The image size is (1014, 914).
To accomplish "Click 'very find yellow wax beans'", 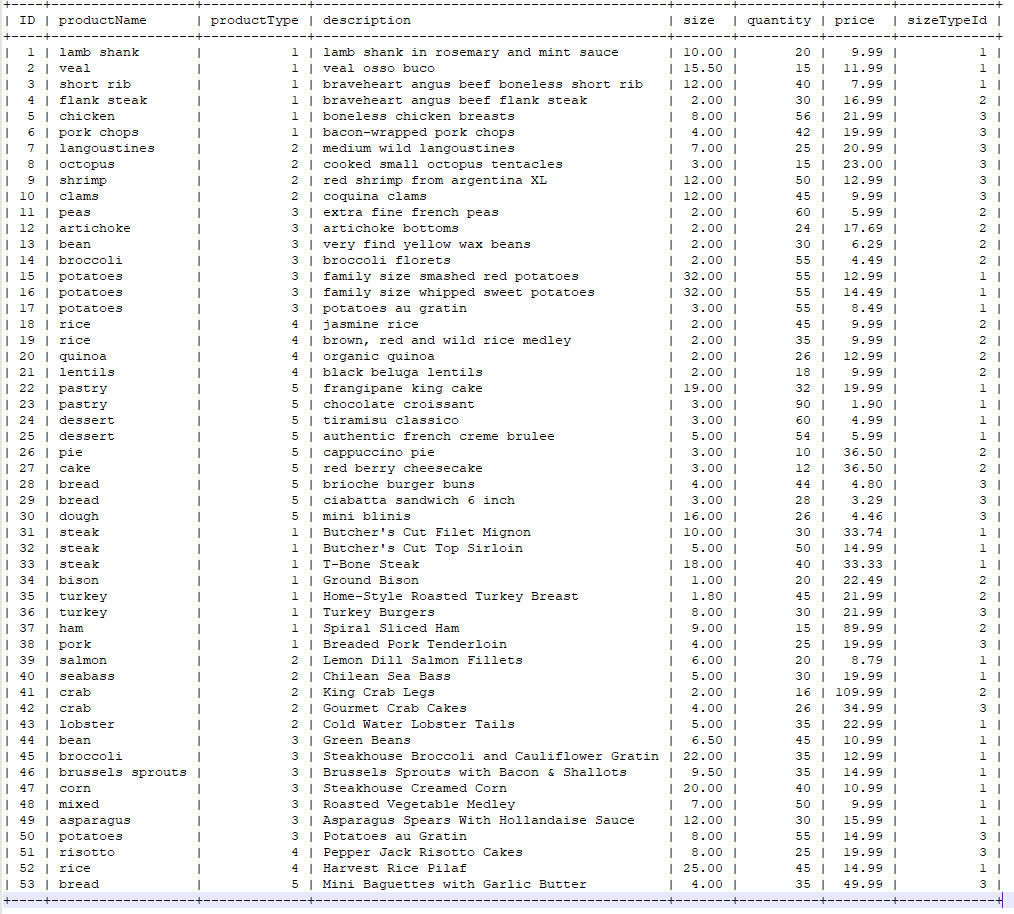I will pyautogui.click(x=427, y=245).
